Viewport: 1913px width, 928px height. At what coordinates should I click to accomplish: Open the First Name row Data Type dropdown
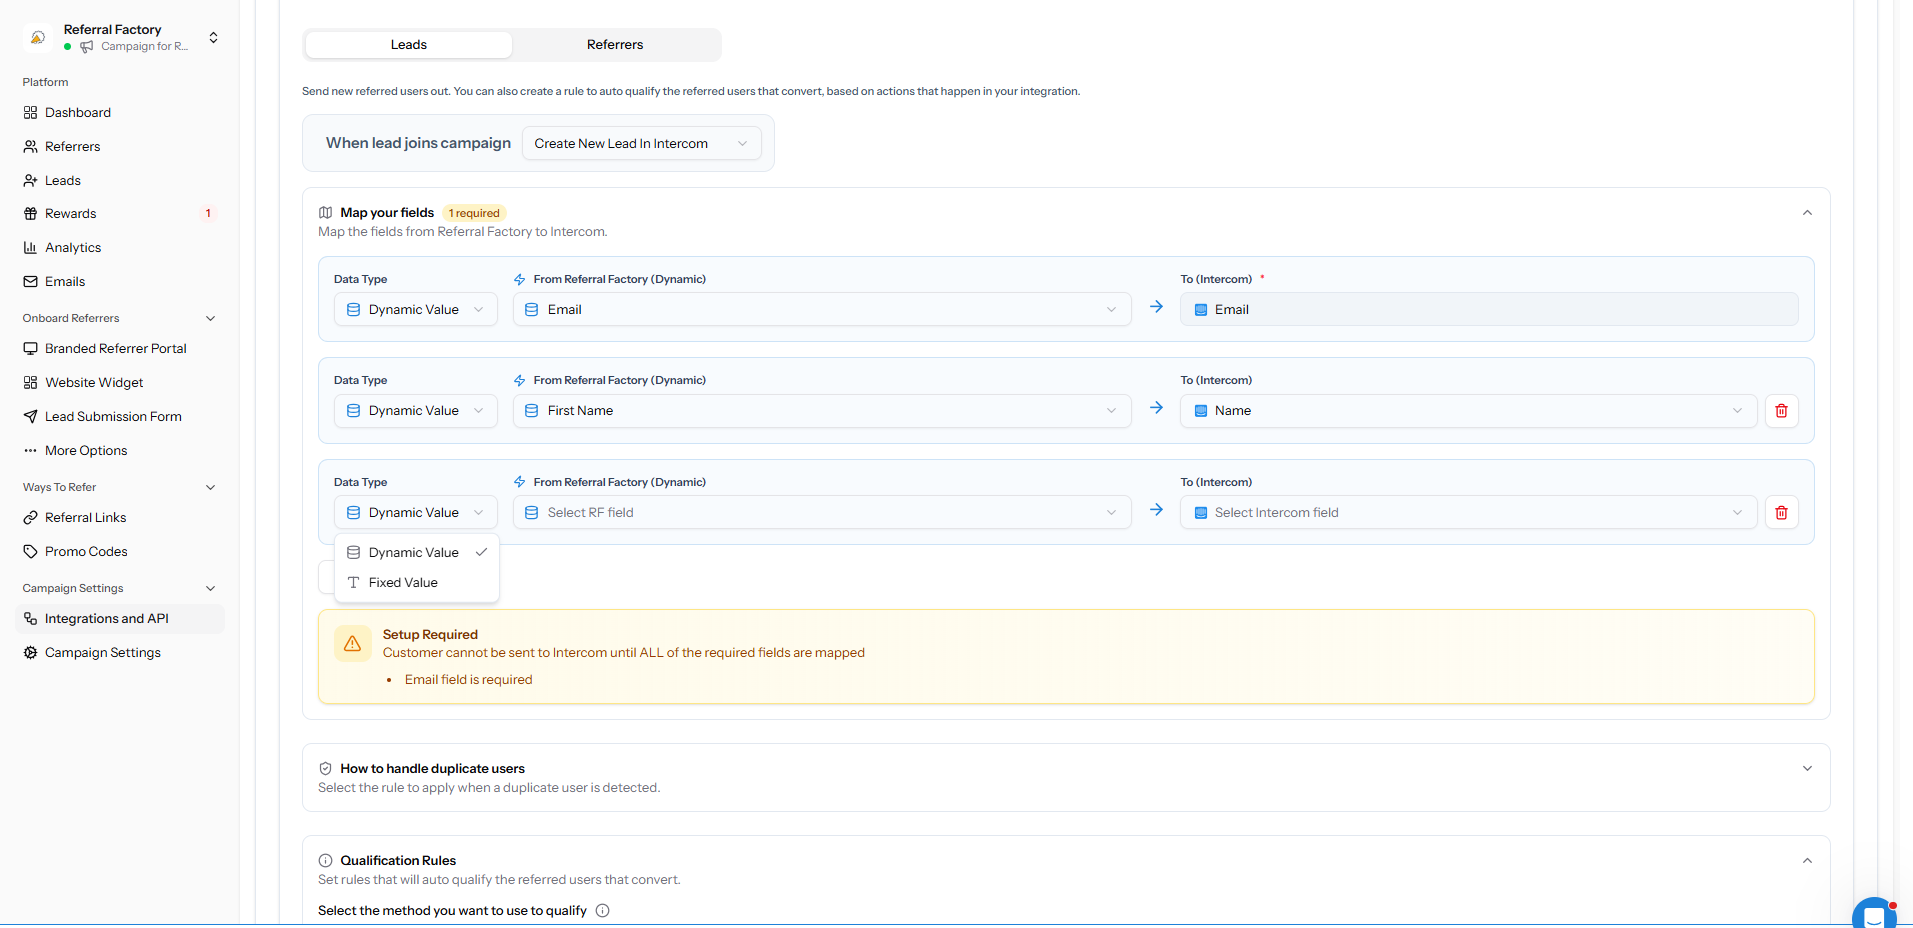tap(415, 411)
